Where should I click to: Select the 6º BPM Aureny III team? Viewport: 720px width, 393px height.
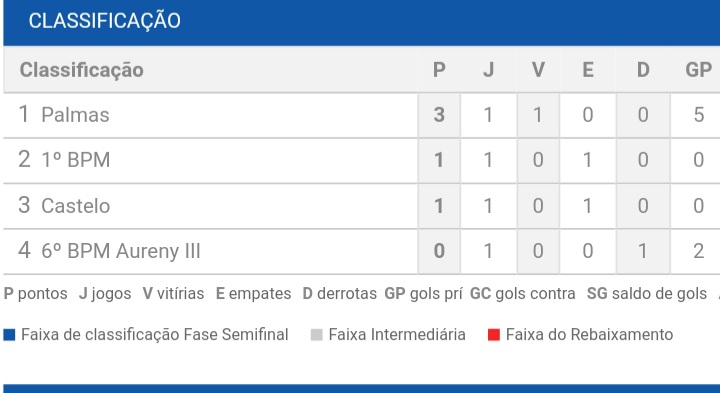121,252
